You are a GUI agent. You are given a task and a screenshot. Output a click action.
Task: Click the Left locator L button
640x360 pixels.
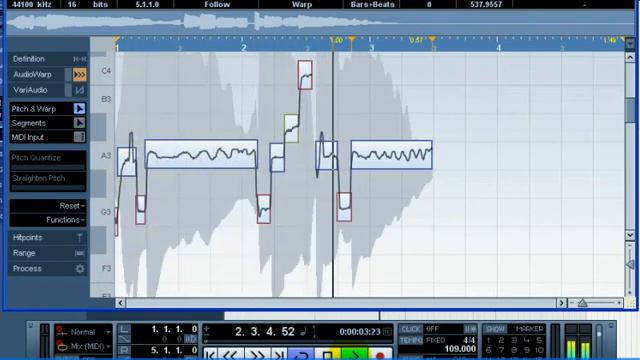[x=124, y=329]
